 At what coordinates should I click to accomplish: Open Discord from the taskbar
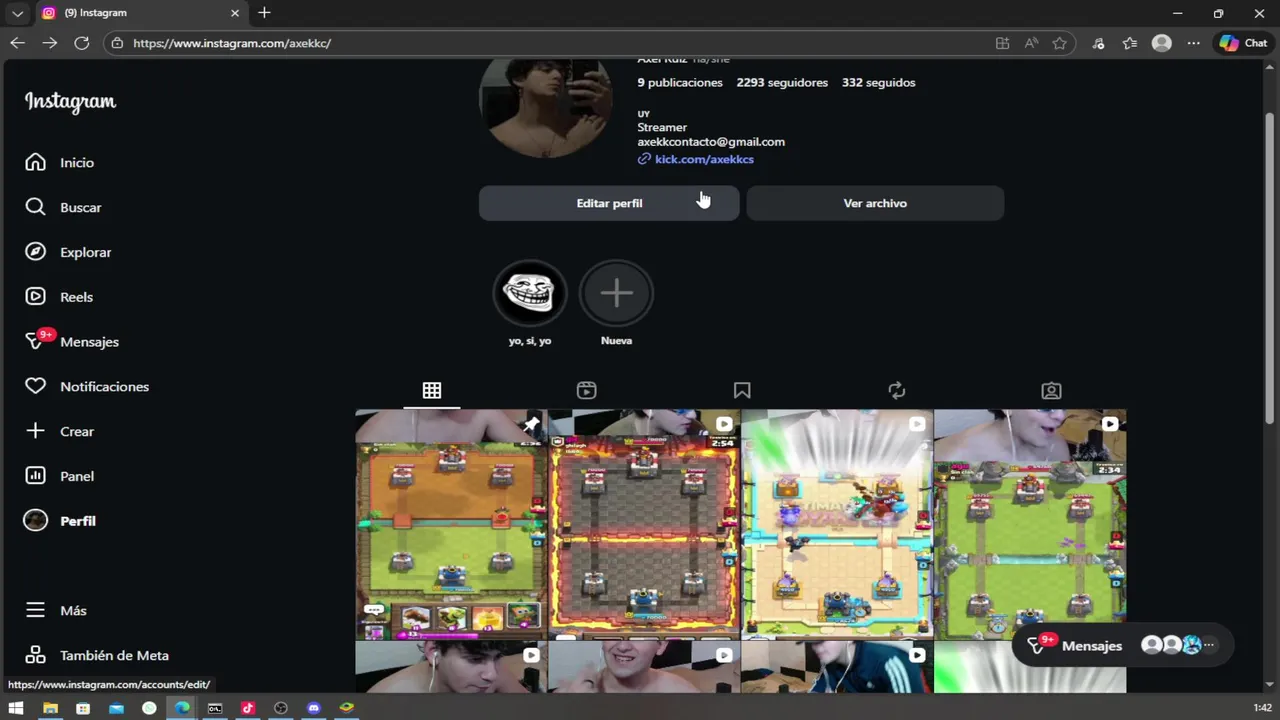(314, 708)
